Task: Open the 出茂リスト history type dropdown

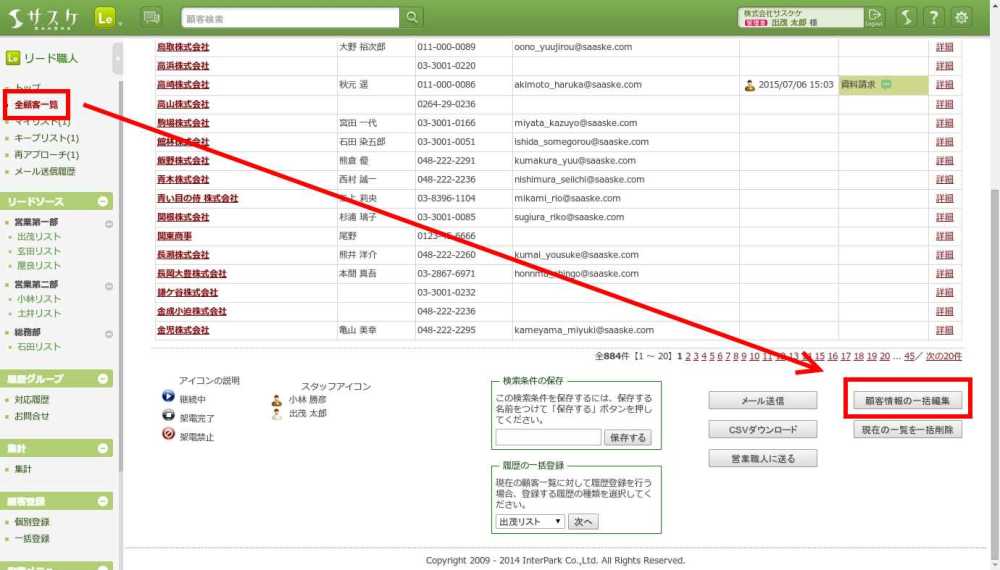Action: (x=529, y=521)
